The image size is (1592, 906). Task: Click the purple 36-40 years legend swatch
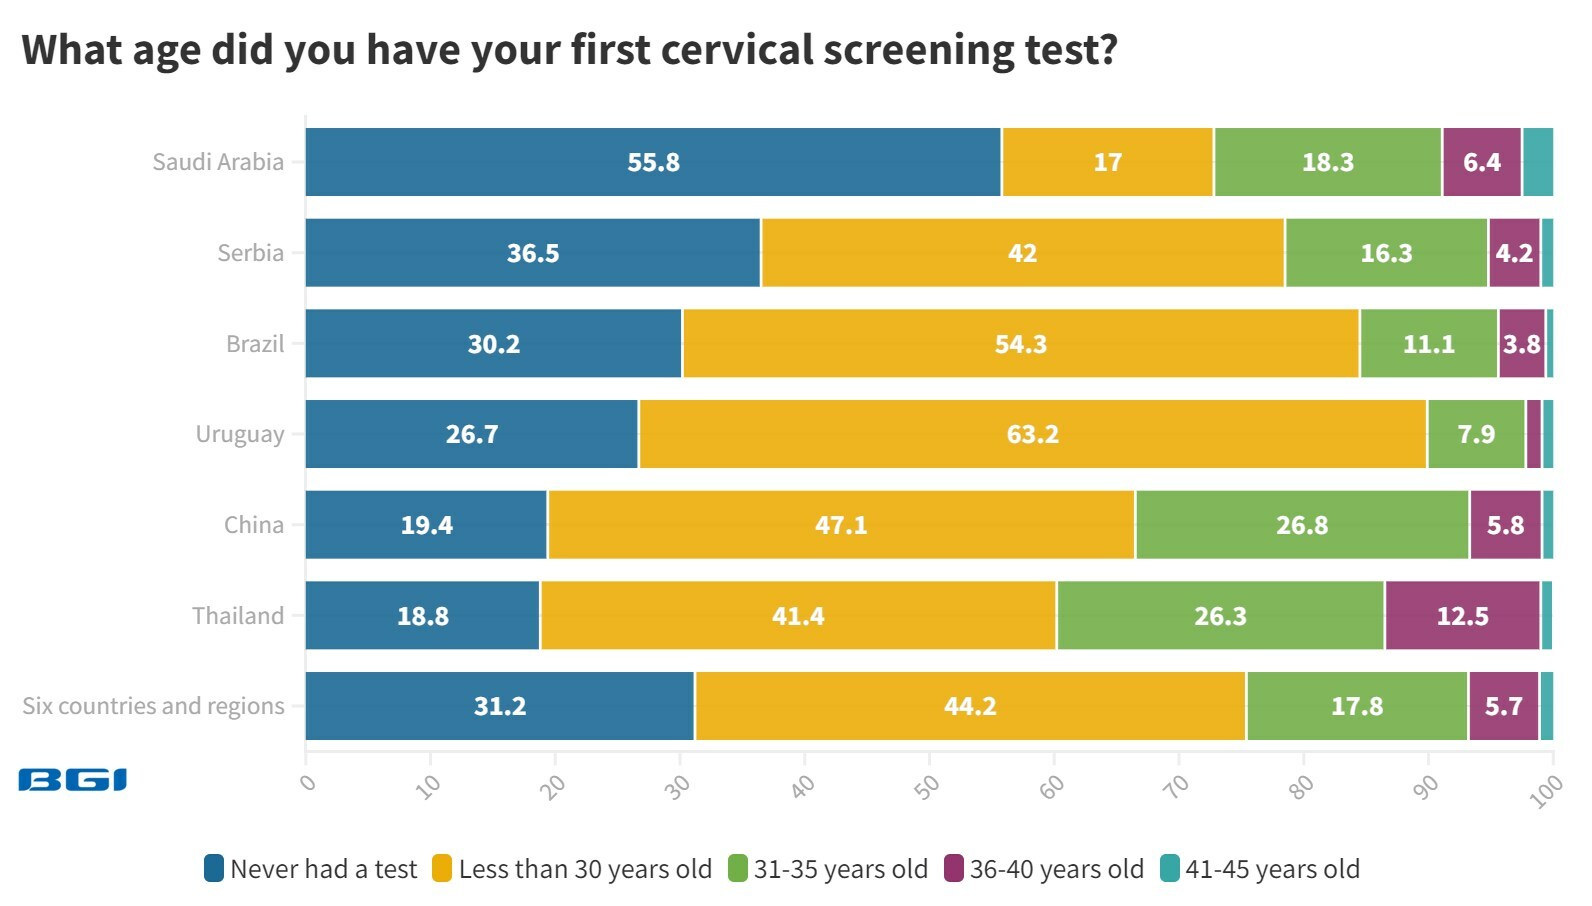pyautogui.click(x=954, y=868)
